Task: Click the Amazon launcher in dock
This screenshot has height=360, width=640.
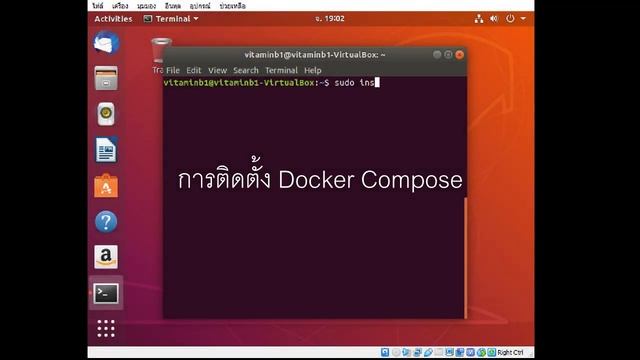Action: pyautogui.click(x=106, y=257)
